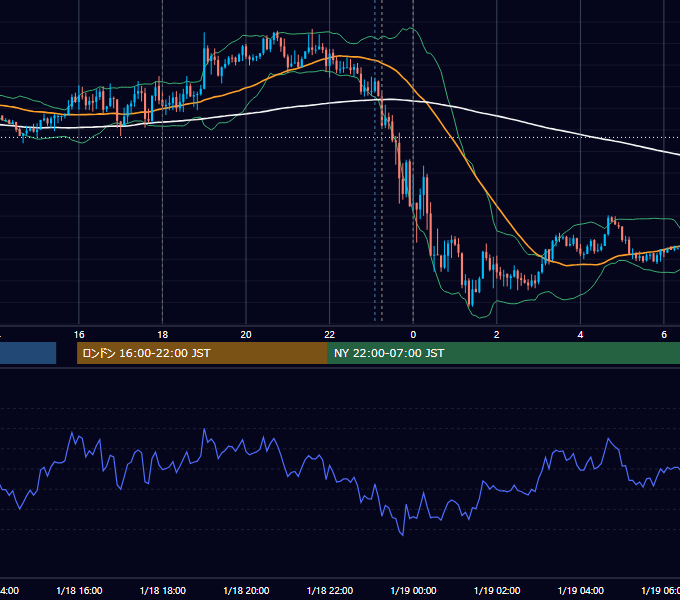
Task: Click the ロンドン 16:00-22:00 JST session bar
Action: pyautogui.click(x=202, y=353)
